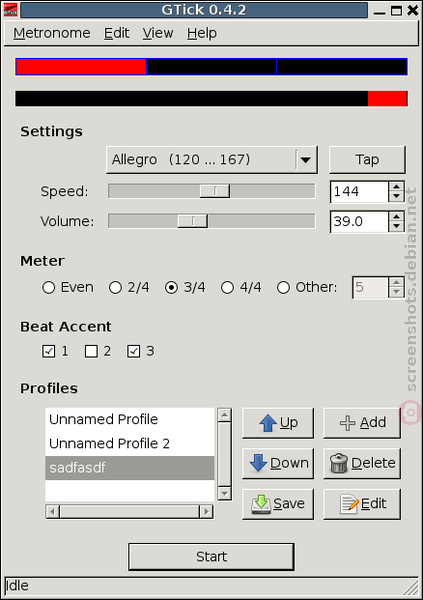
Task: Open the Allegro tempo dropdown
Action: [x=212, y=160]
